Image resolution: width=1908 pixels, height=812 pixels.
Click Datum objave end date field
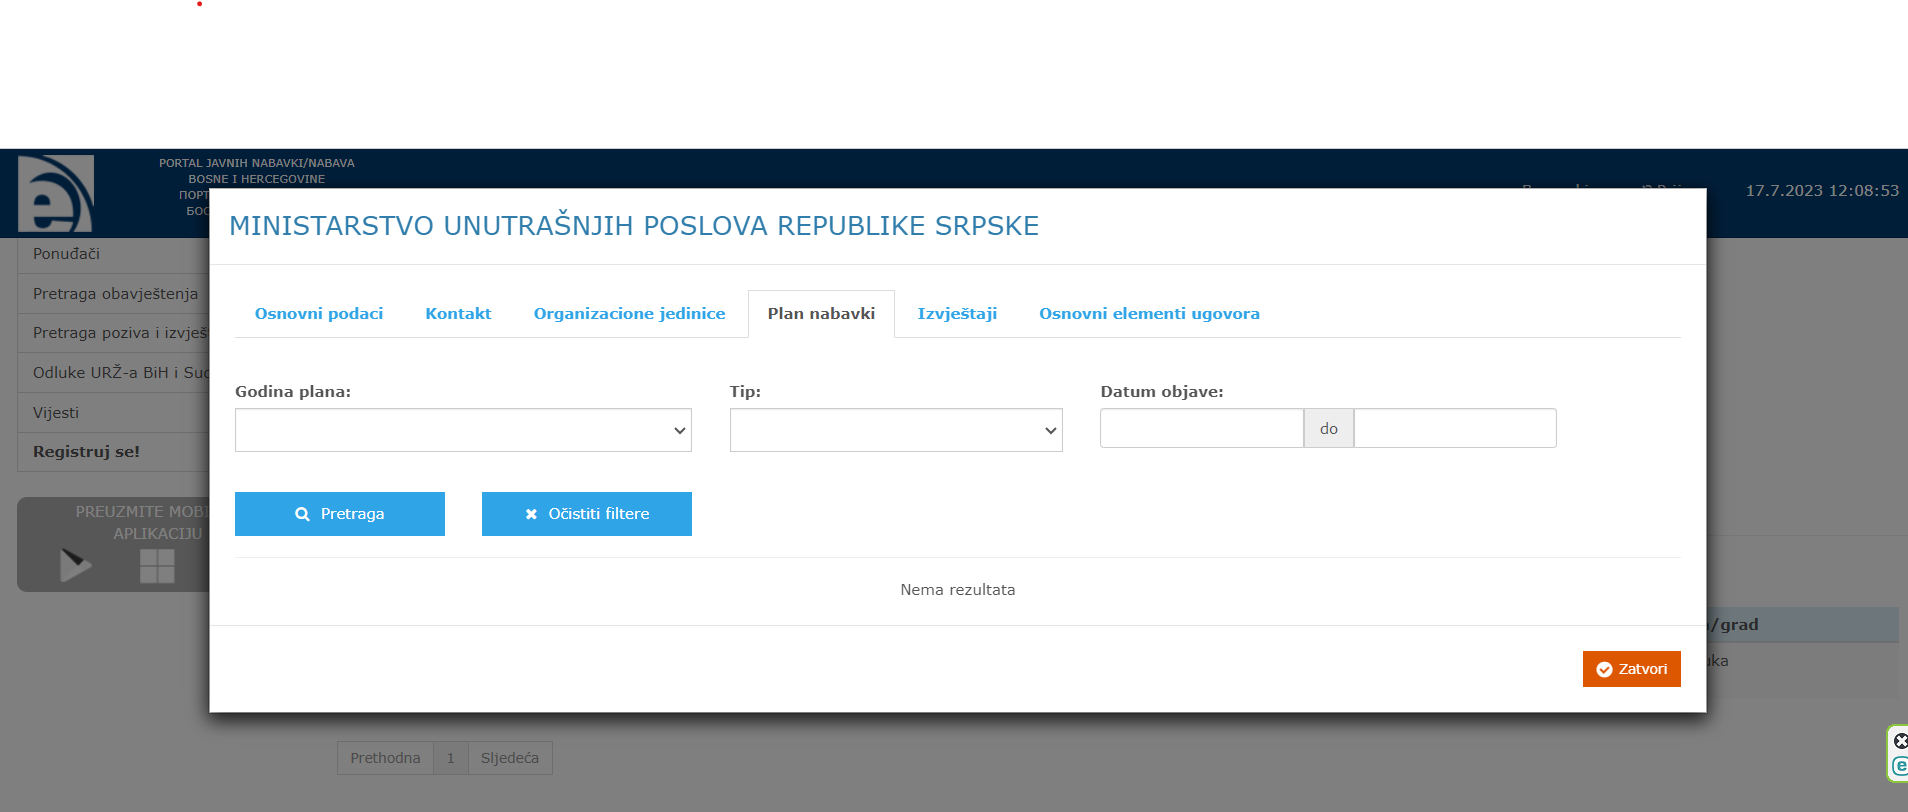pos(1455,428)
